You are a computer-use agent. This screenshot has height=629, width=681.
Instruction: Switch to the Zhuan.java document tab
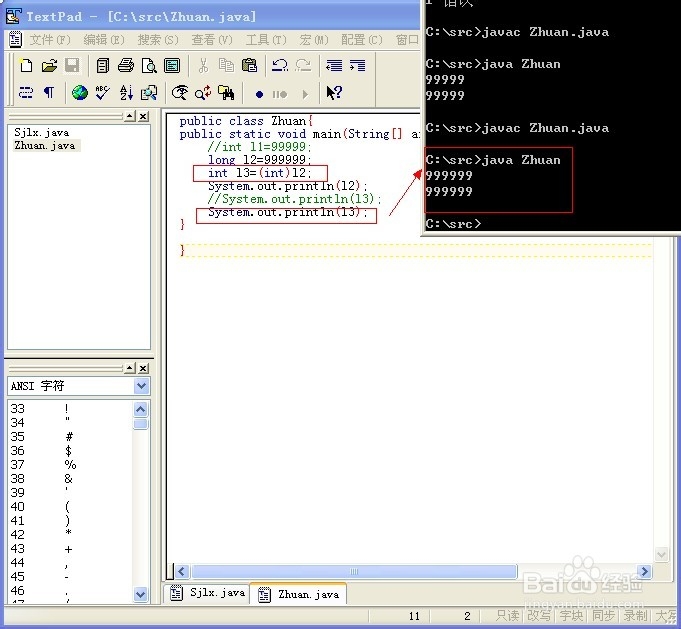pyautogui.click(x=298, y=594)
